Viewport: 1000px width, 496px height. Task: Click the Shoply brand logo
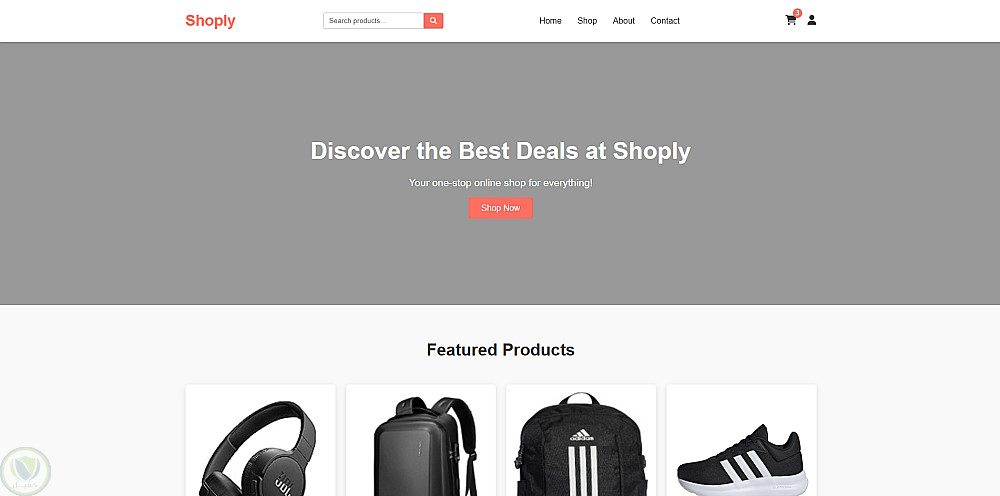click(210, 21)
